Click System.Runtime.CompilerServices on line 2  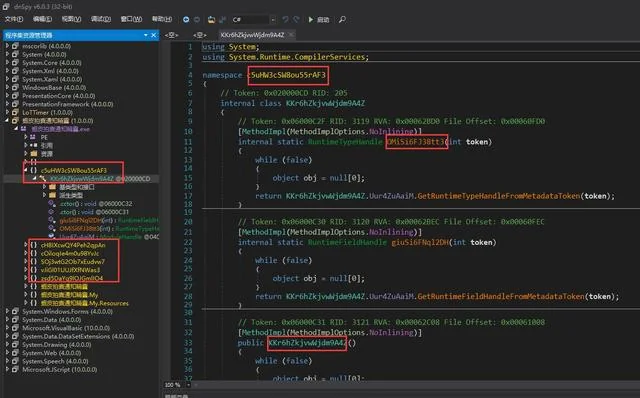pos(298,57)
